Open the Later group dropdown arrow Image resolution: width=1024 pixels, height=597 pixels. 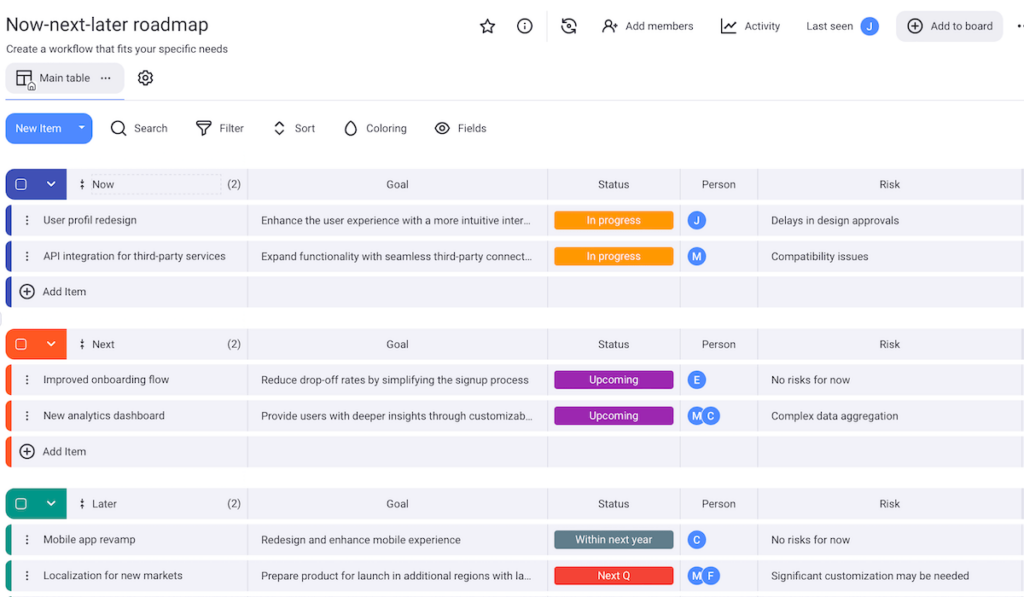pos(51,503)
